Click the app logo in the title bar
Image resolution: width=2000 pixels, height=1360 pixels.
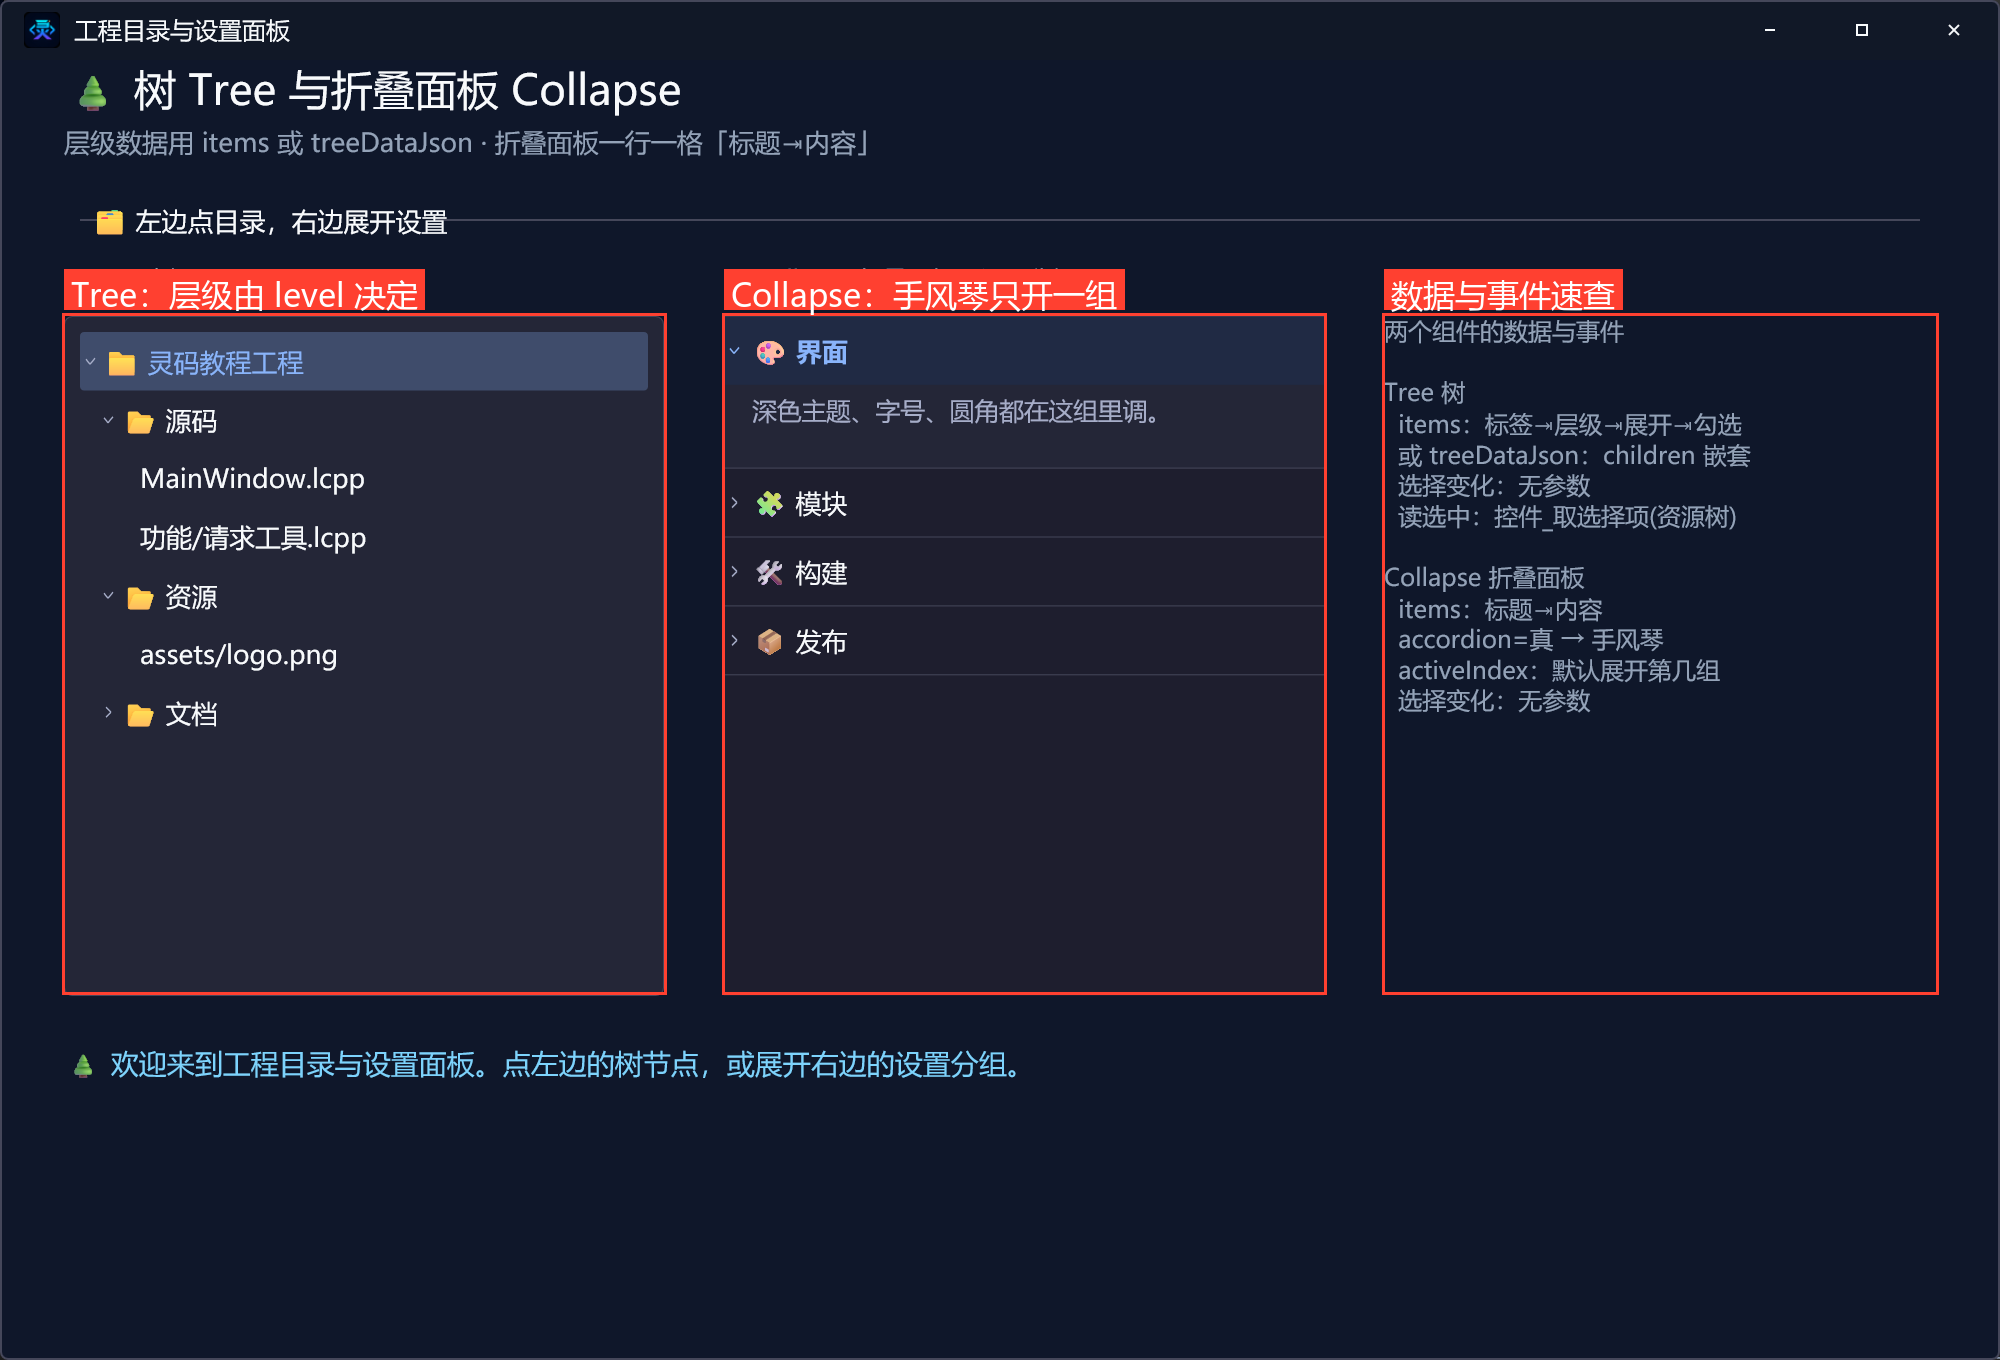(x=42, y=30)
